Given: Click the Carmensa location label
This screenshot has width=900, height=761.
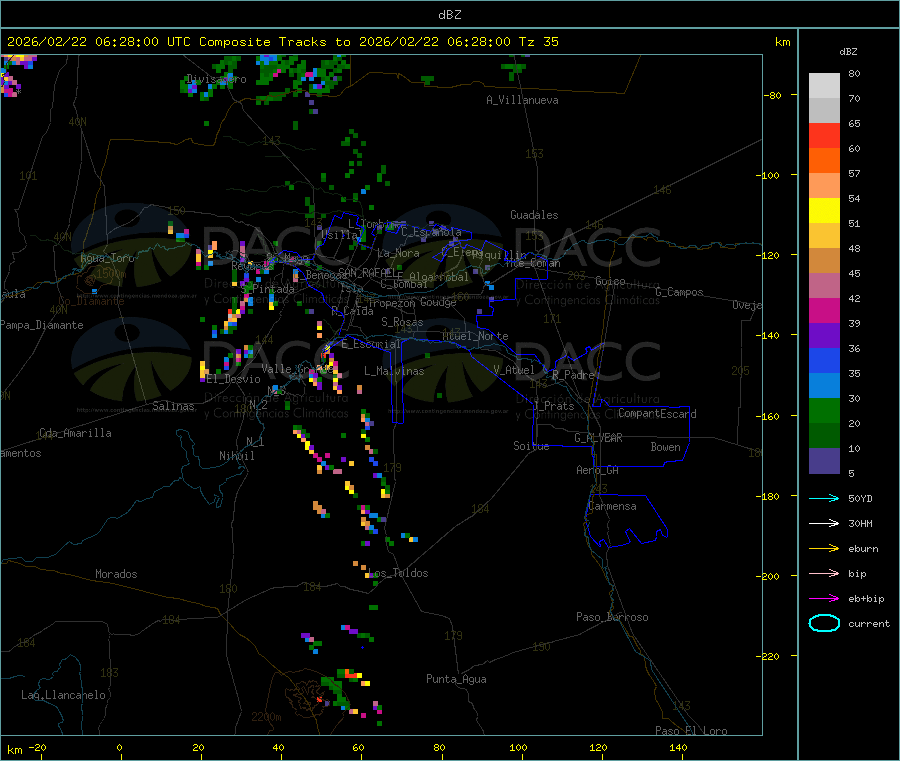Looking at the screenshot, I should point(612,506).
